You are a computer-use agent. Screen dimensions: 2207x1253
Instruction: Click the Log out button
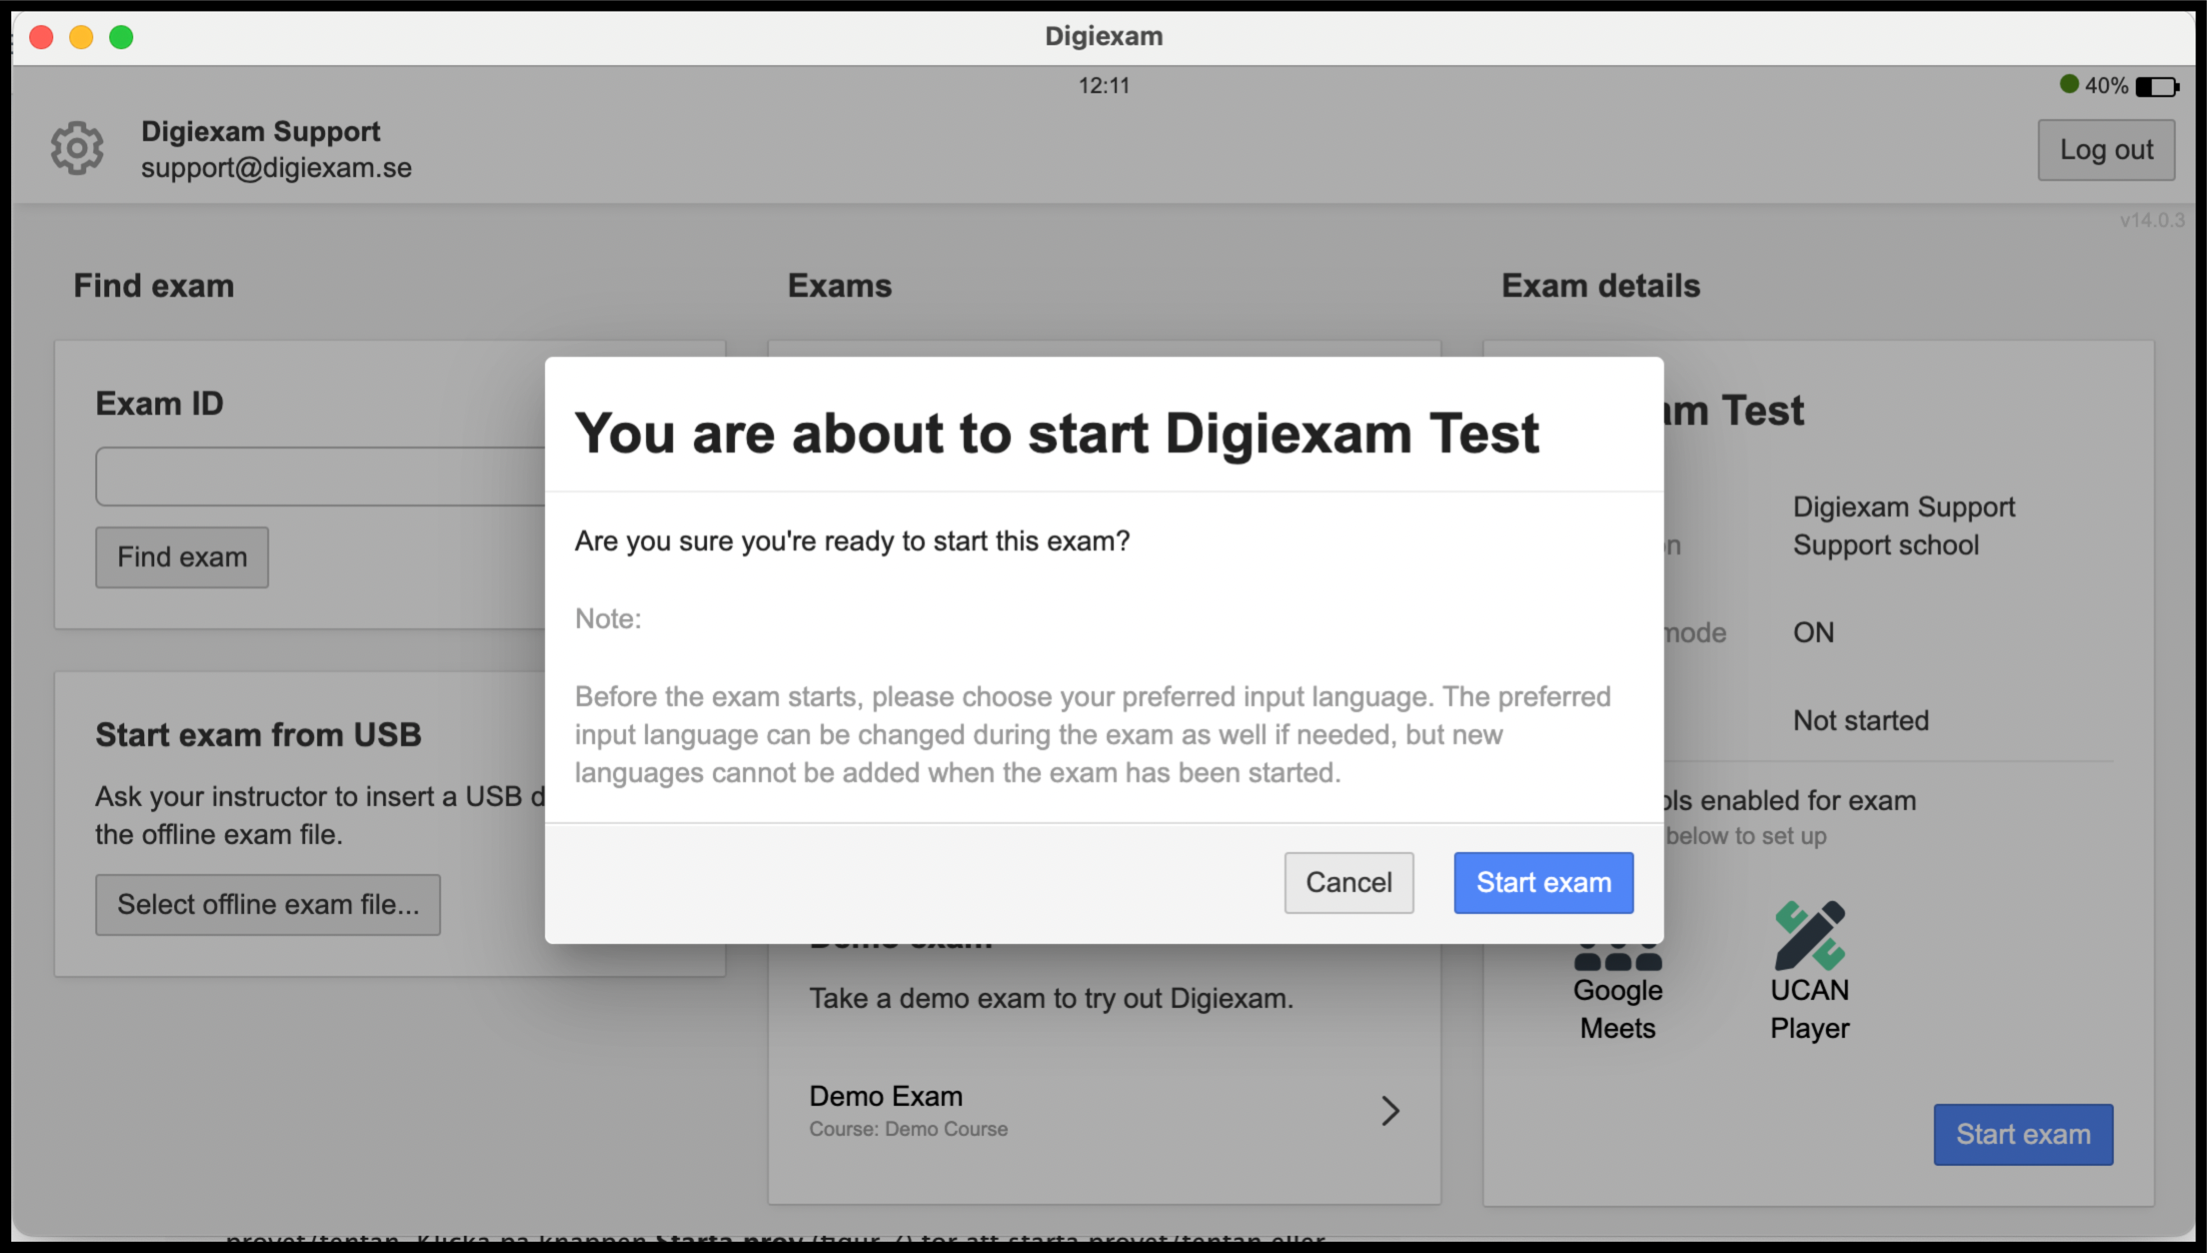[2106, 150]
